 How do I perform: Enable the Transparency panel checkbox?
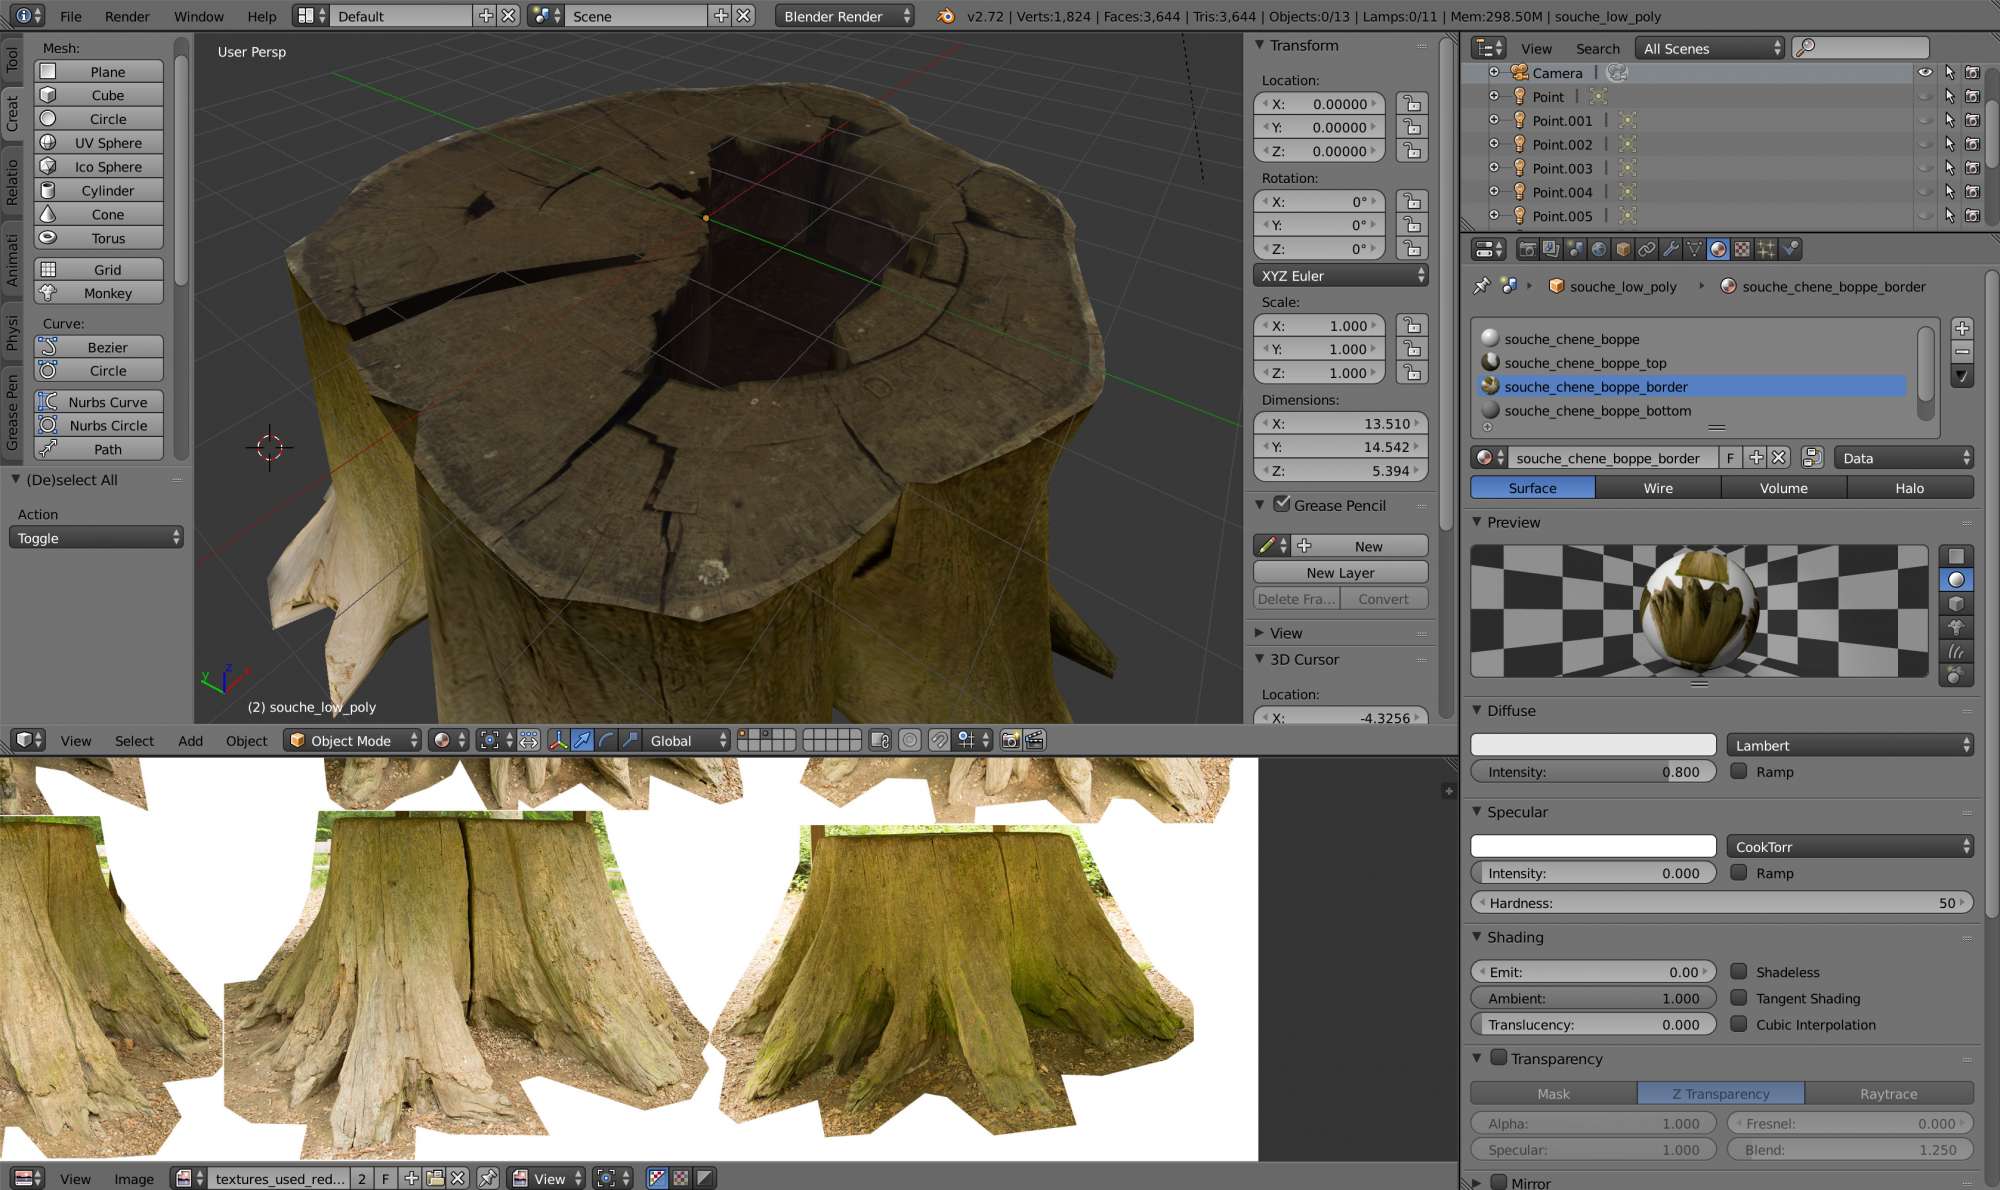click(x=1498, y=1057)
